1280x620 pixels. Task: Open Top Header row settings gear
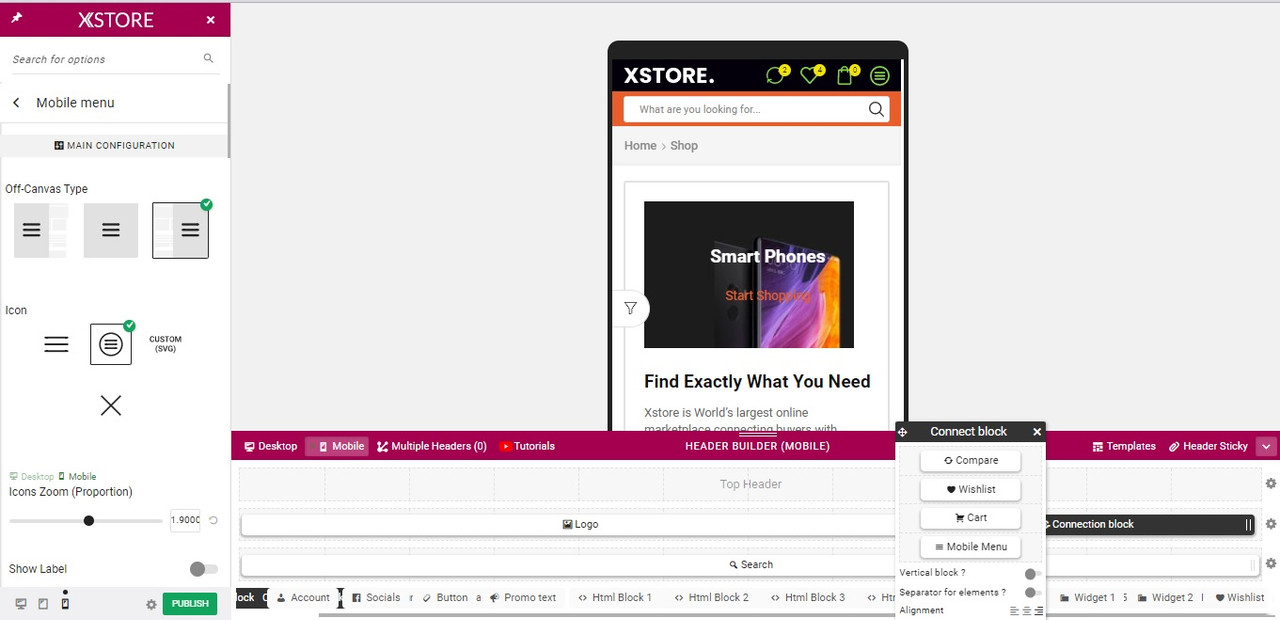point(1271,484)
